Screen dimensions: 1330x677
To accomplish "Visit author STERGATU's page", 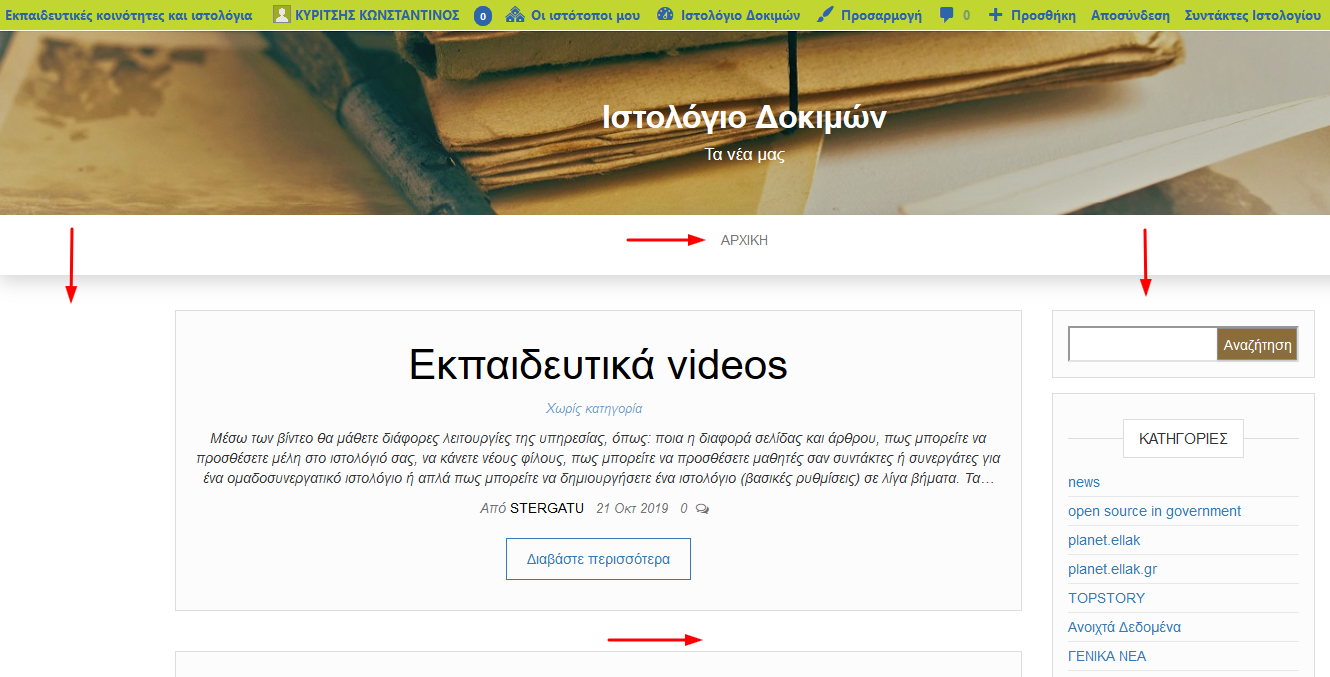I will coord(546,508).
